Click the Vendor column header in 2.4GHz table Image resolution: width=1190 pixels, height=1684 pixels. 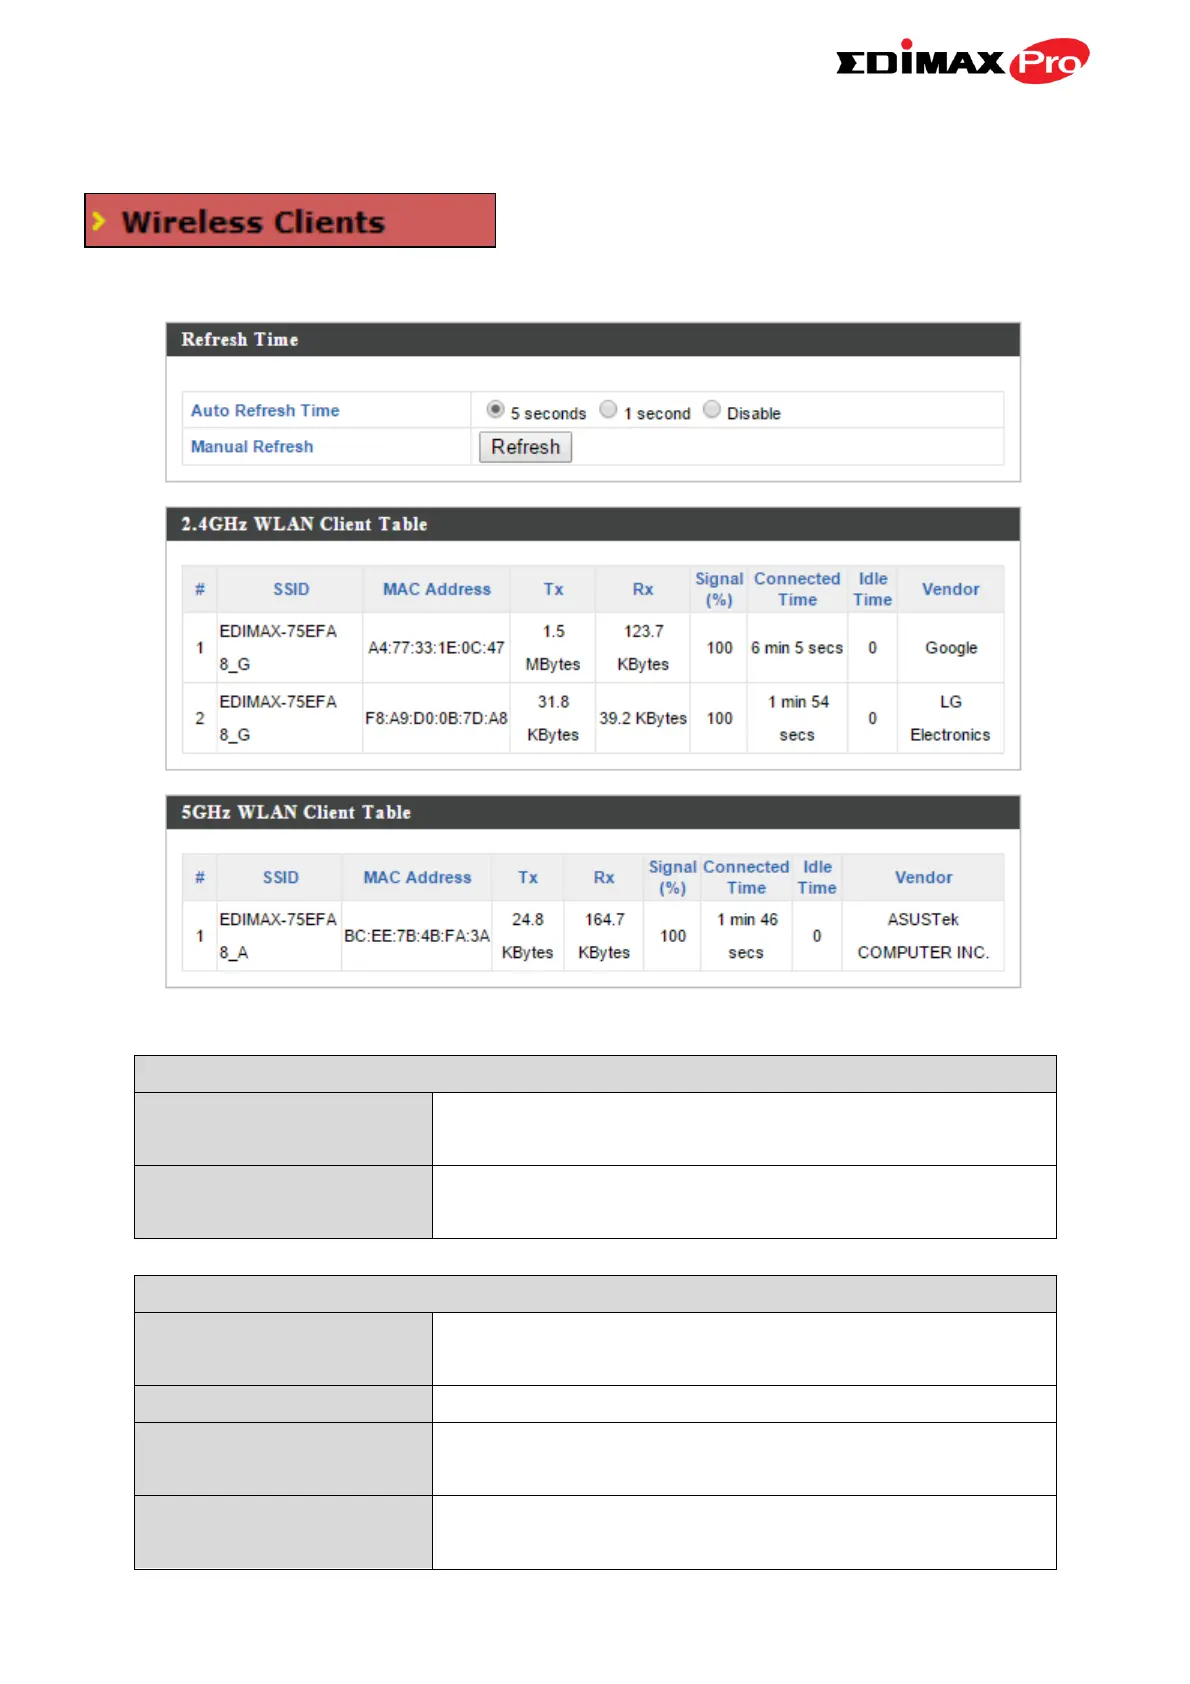(950, 589)
